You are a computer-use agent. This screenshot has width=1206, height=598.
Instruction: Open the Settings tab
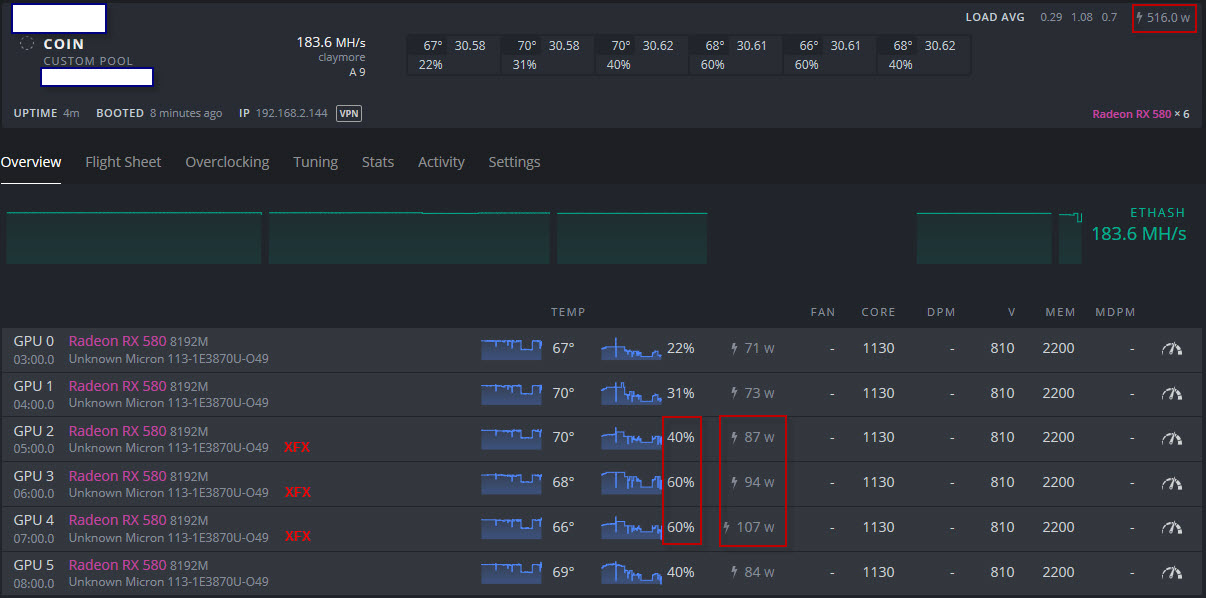click(514, 162)
